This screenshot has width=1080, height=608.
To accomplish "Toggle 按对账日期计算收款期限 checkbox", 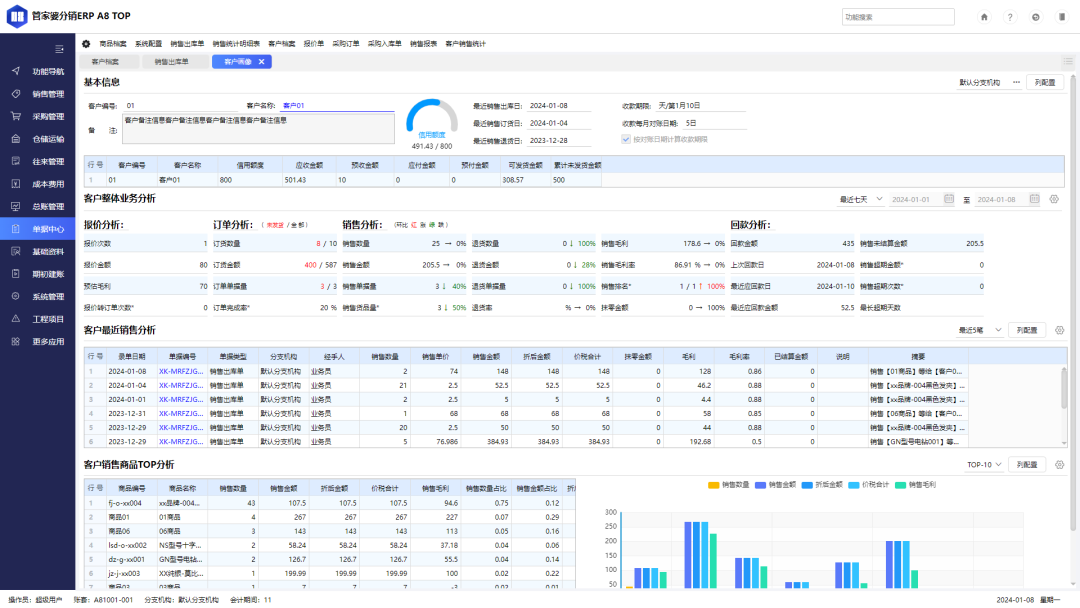I will [625, 139].
